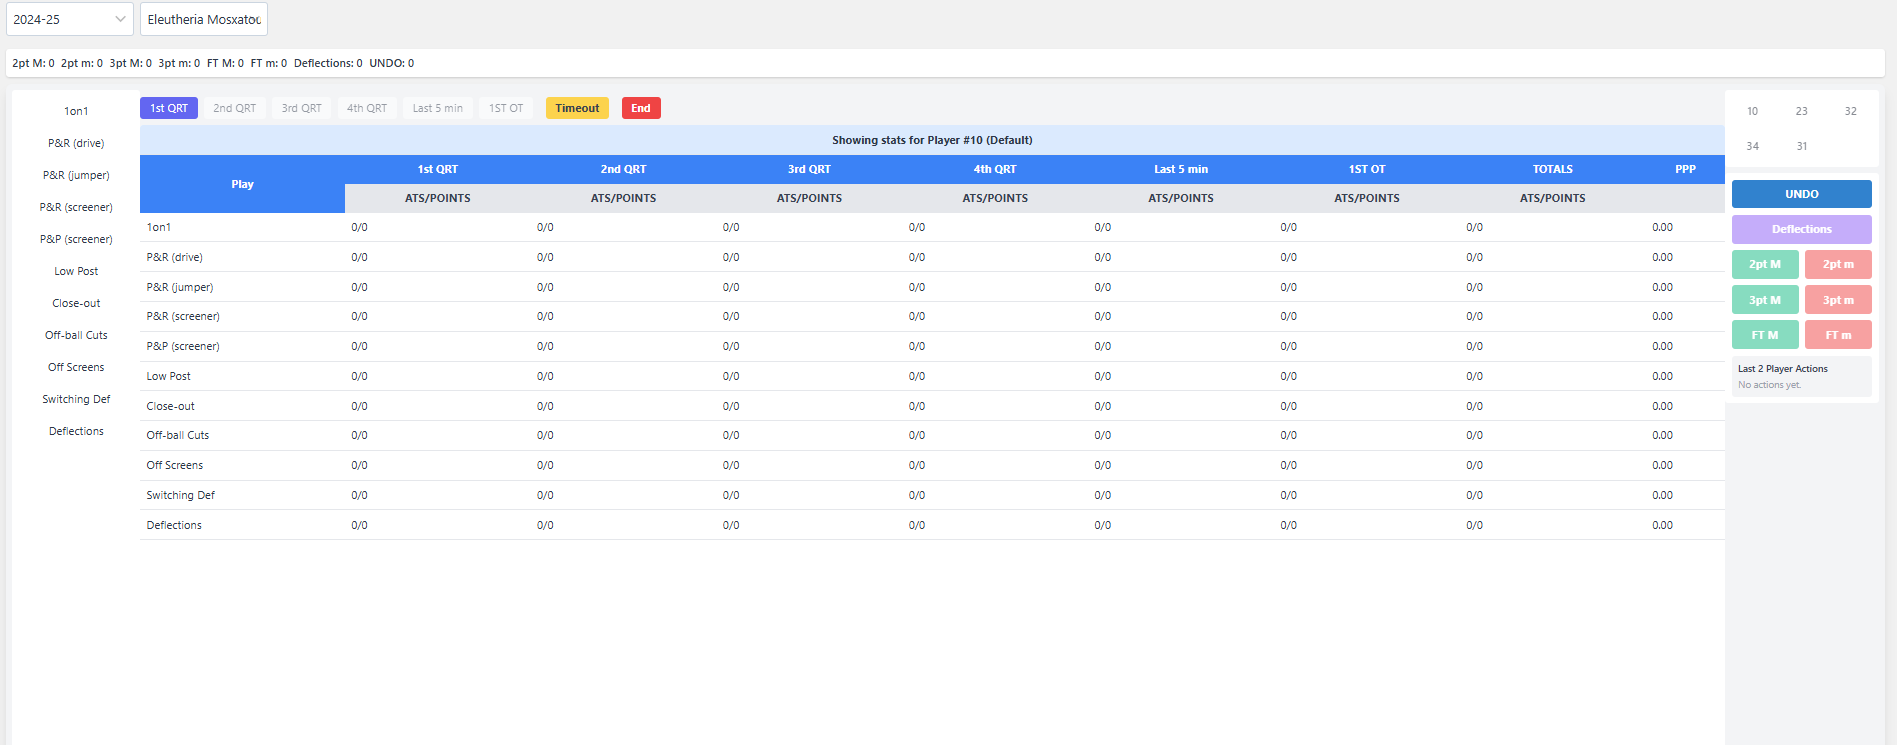Click the '2pt M: 0' summary counter

33,63
